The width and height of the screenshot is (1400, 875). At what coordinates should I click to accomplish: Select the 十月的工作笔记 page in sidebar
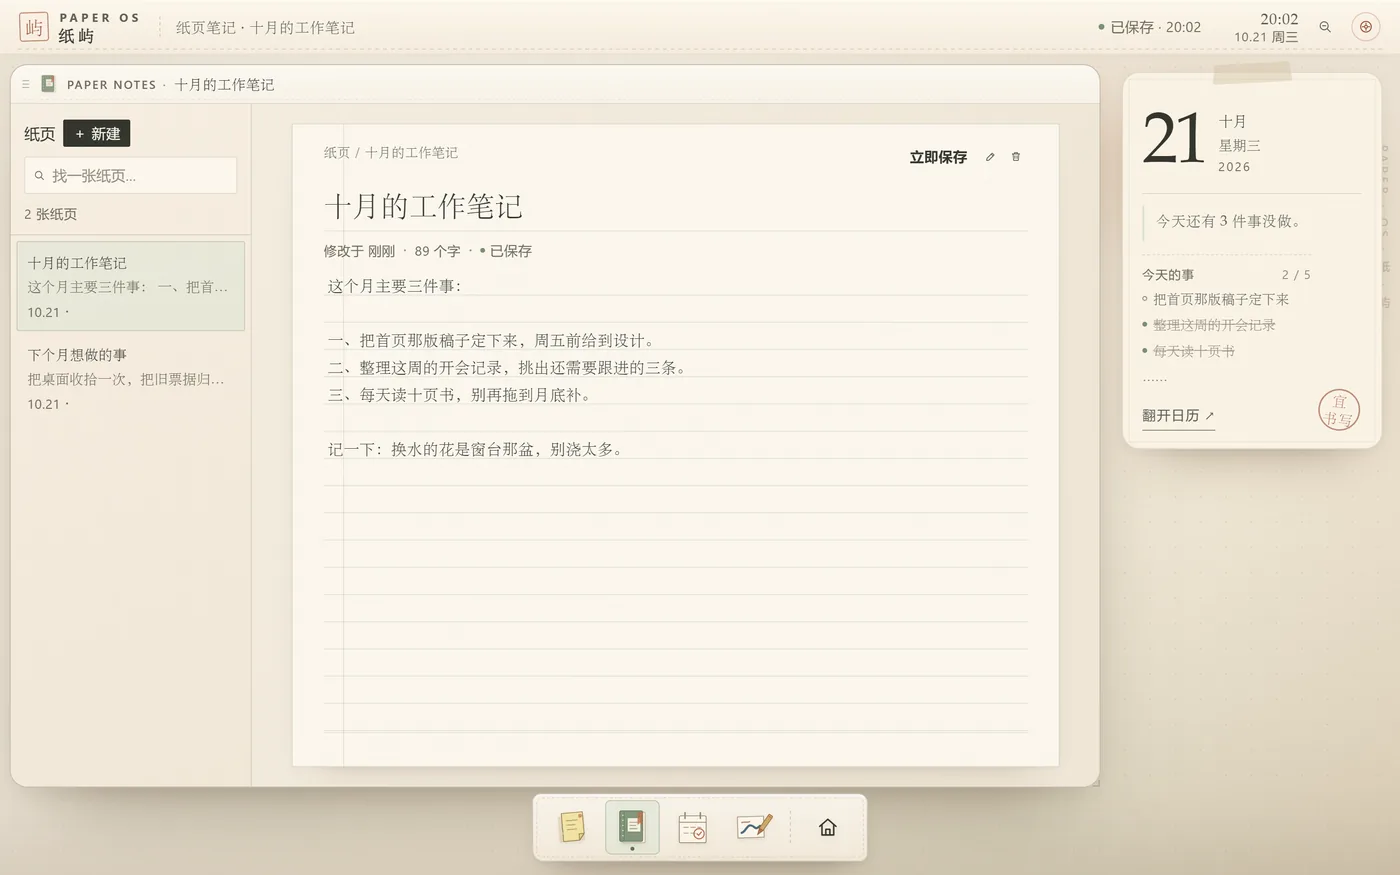tap(131, 286)
